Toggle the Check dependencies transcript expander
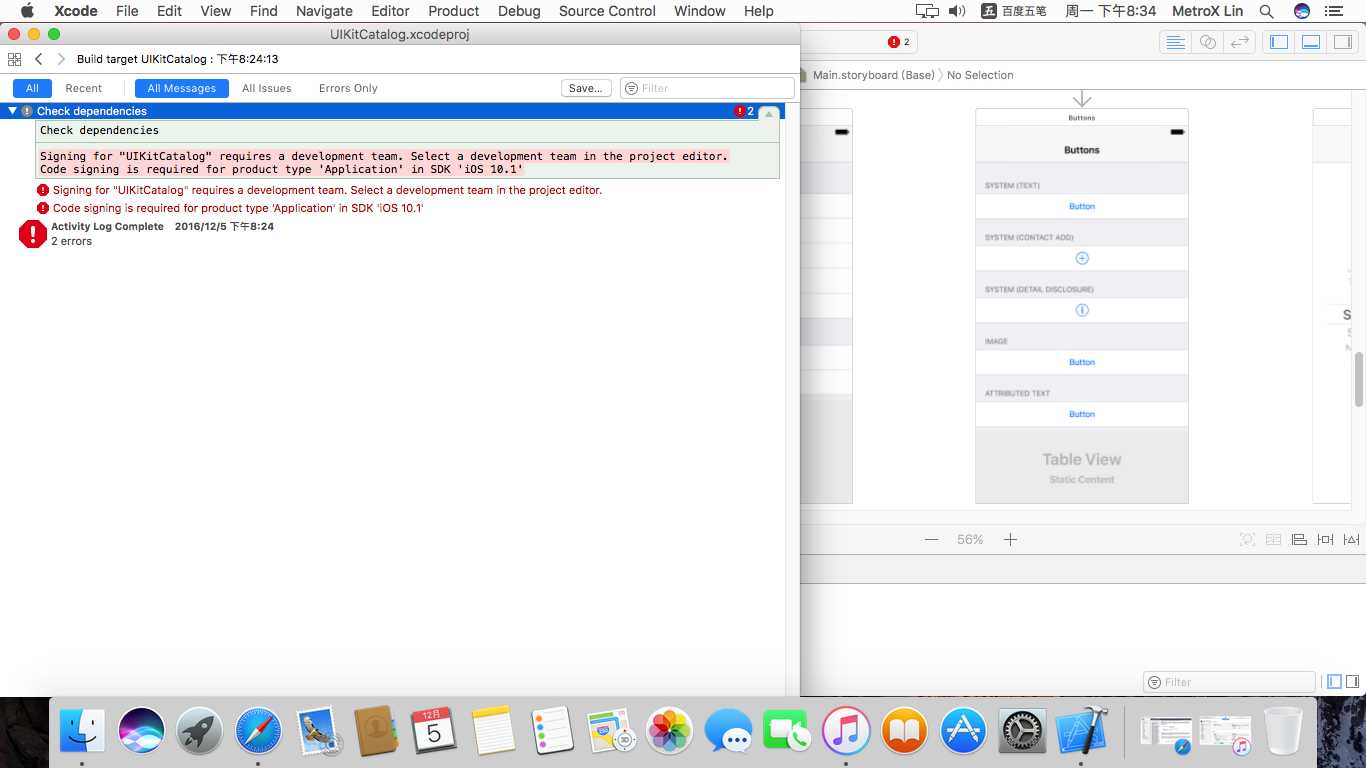 [x=768, y=112]
